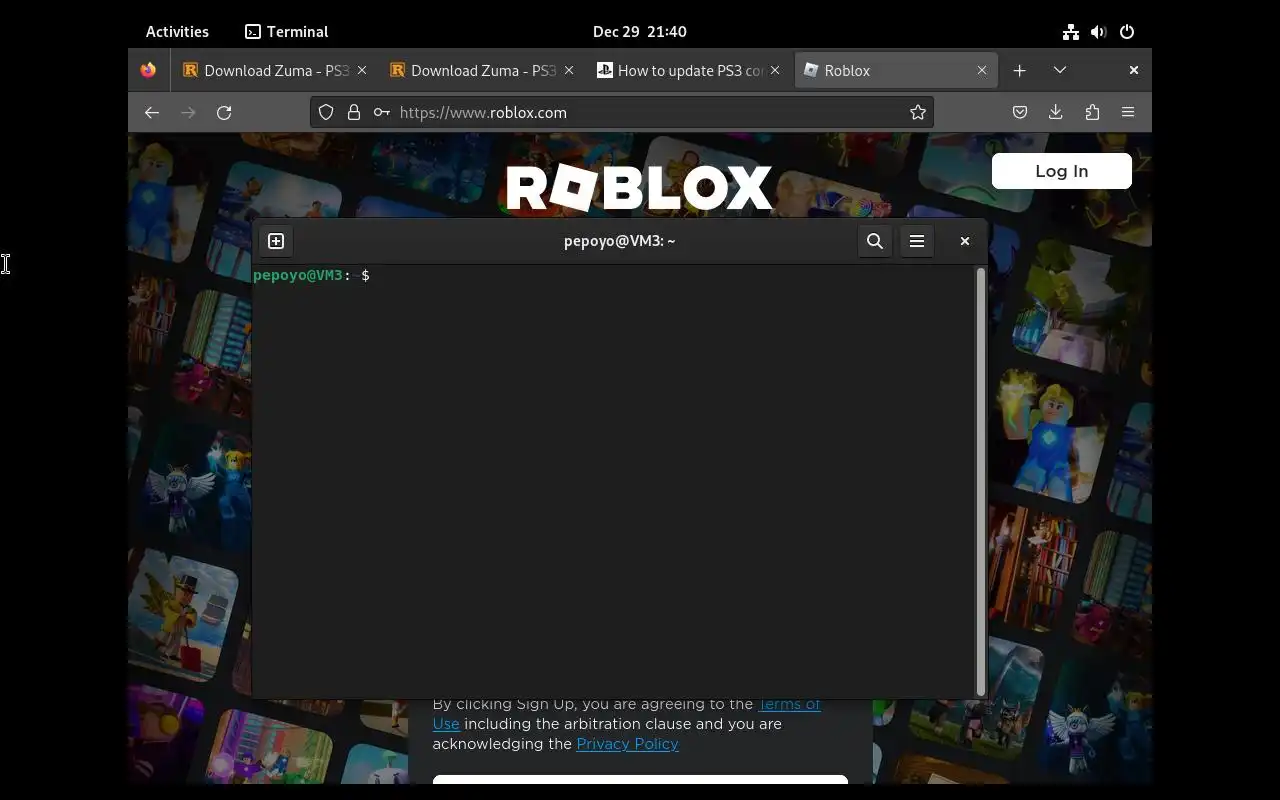Close the Roblox tab
Viewport: 1280px width, 800px height.
tap(982, 70)
